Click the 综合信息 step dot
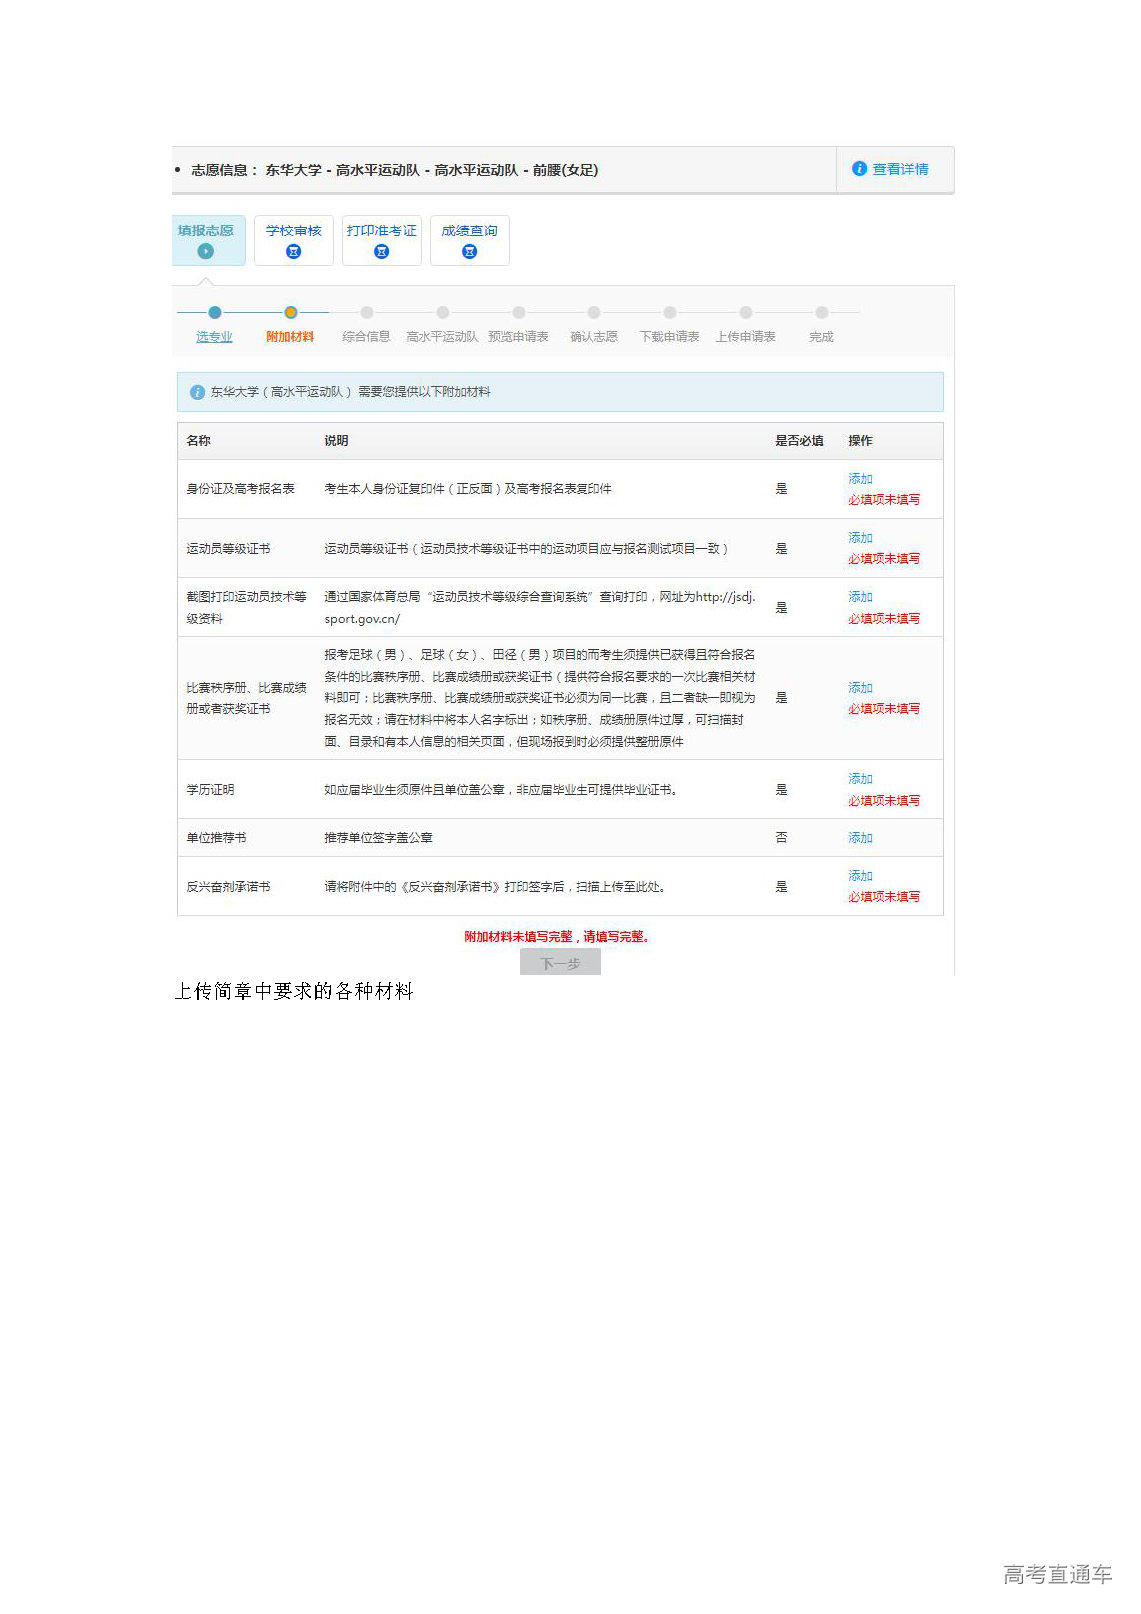 [x=367, y=313]
